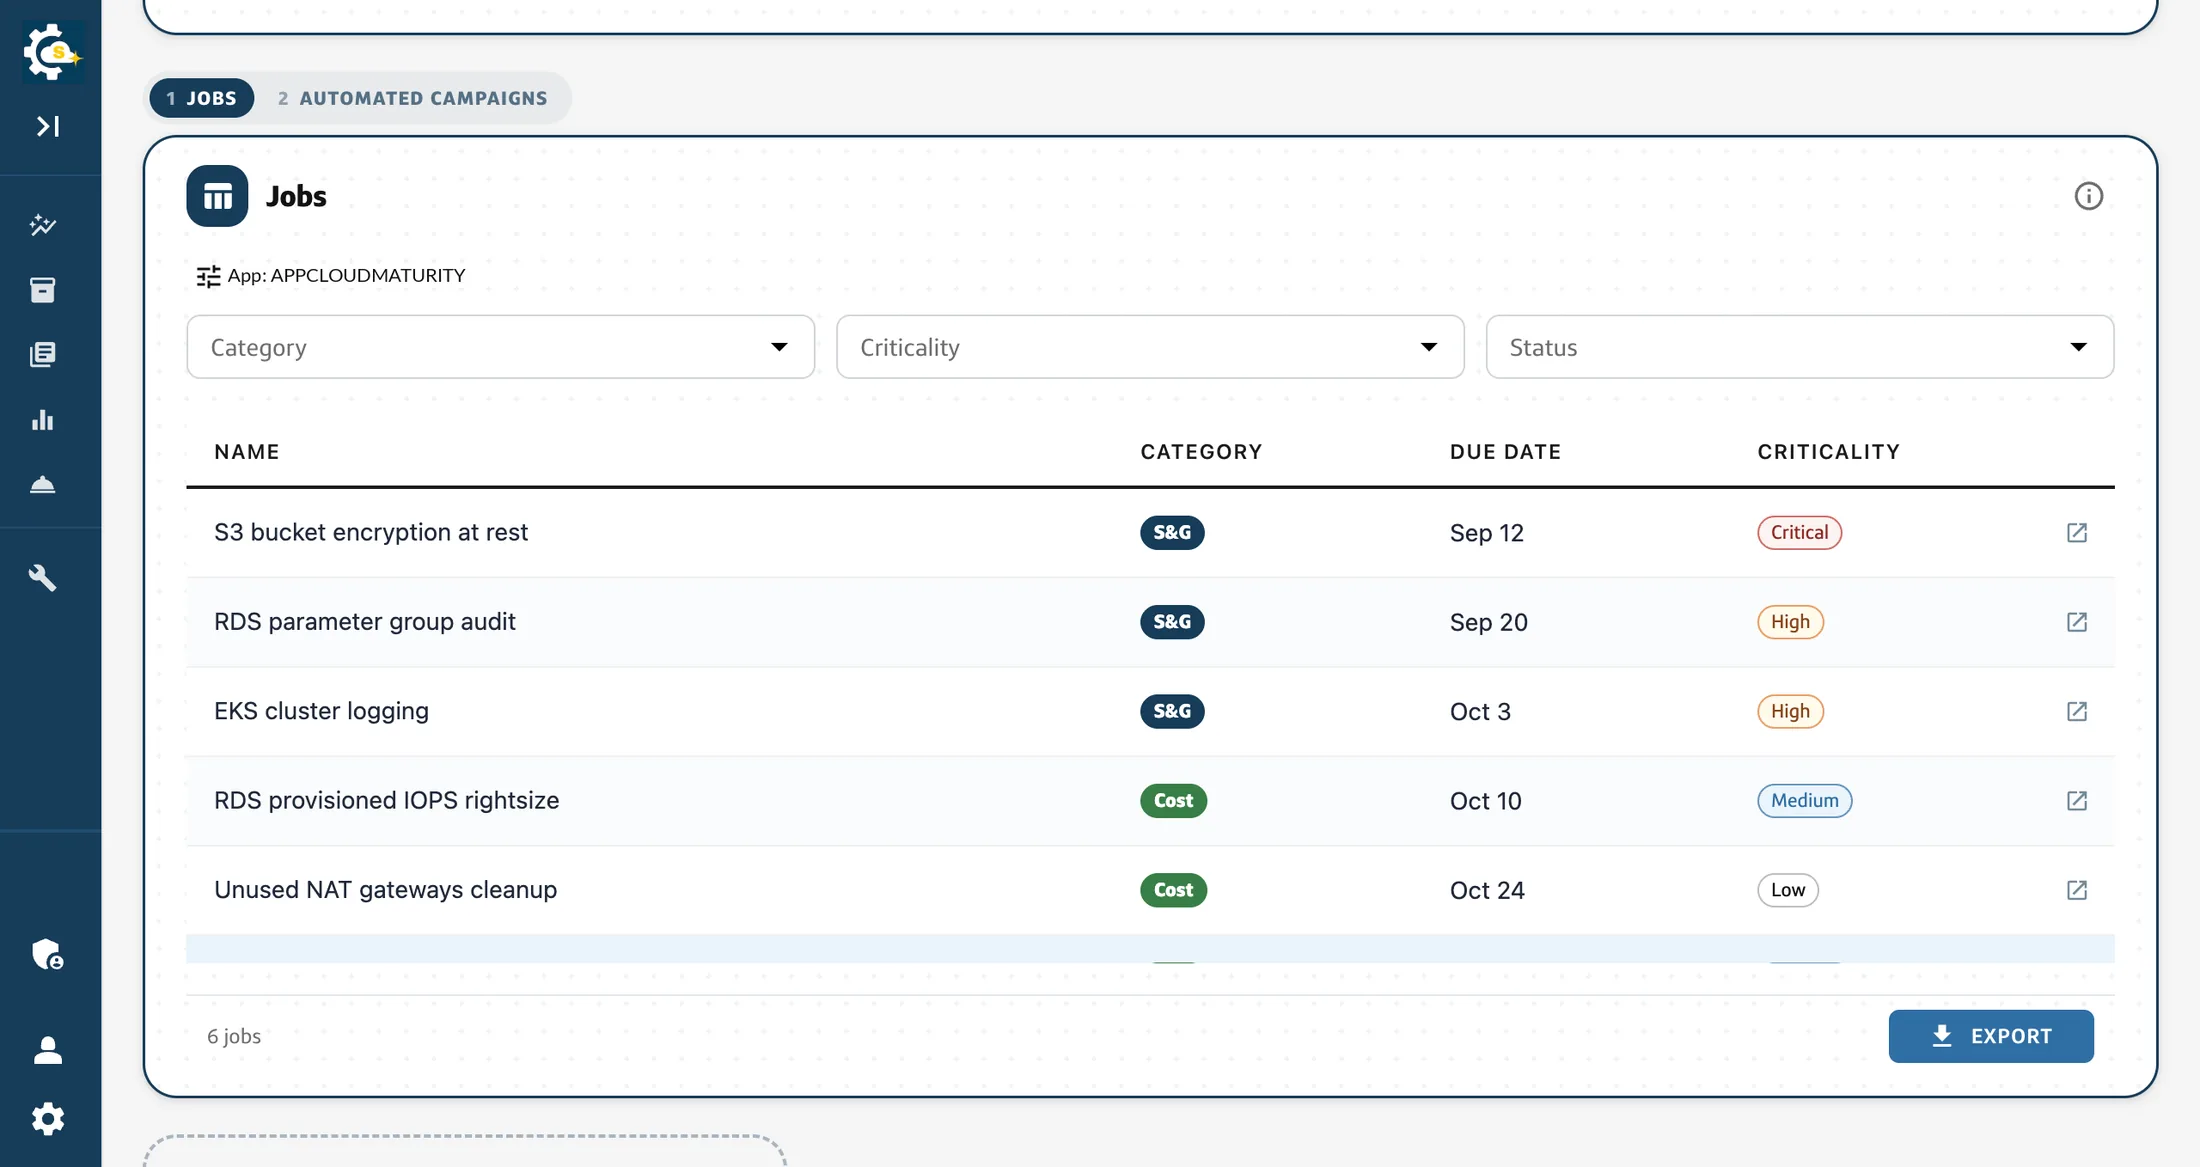Click the 'Sep 20' due date

pos(1489,622)
